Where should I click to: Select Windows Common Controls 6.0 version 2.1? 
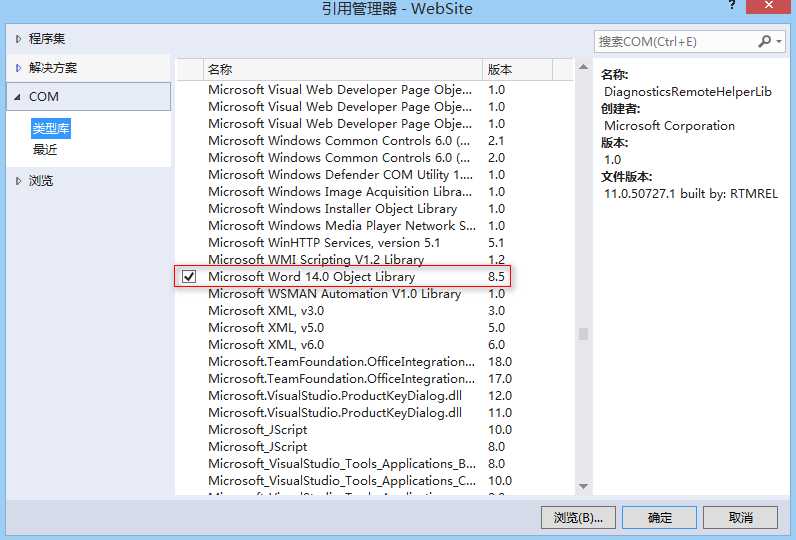tap(375, 141)
